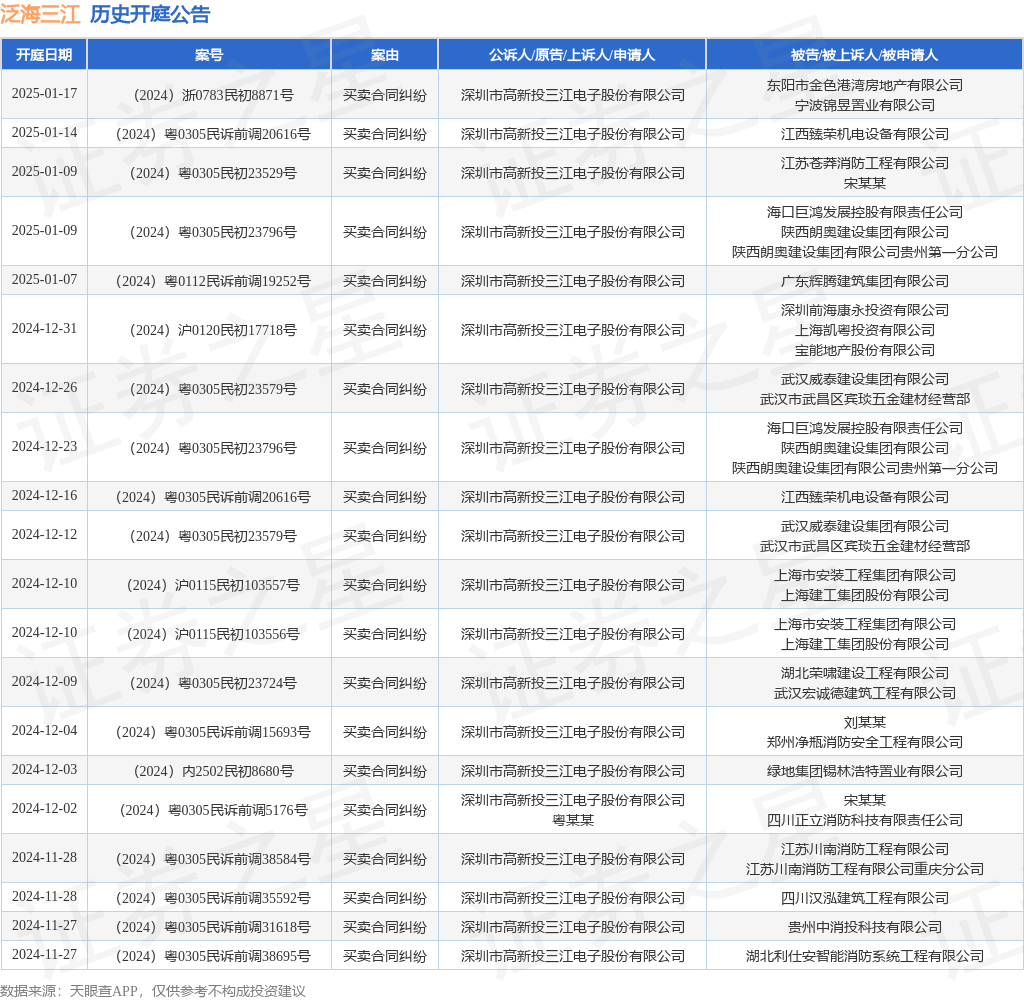Click 四川汉泓建筑工程有限公司
Screen dimensions: 1024x1000
click(865, 899)
